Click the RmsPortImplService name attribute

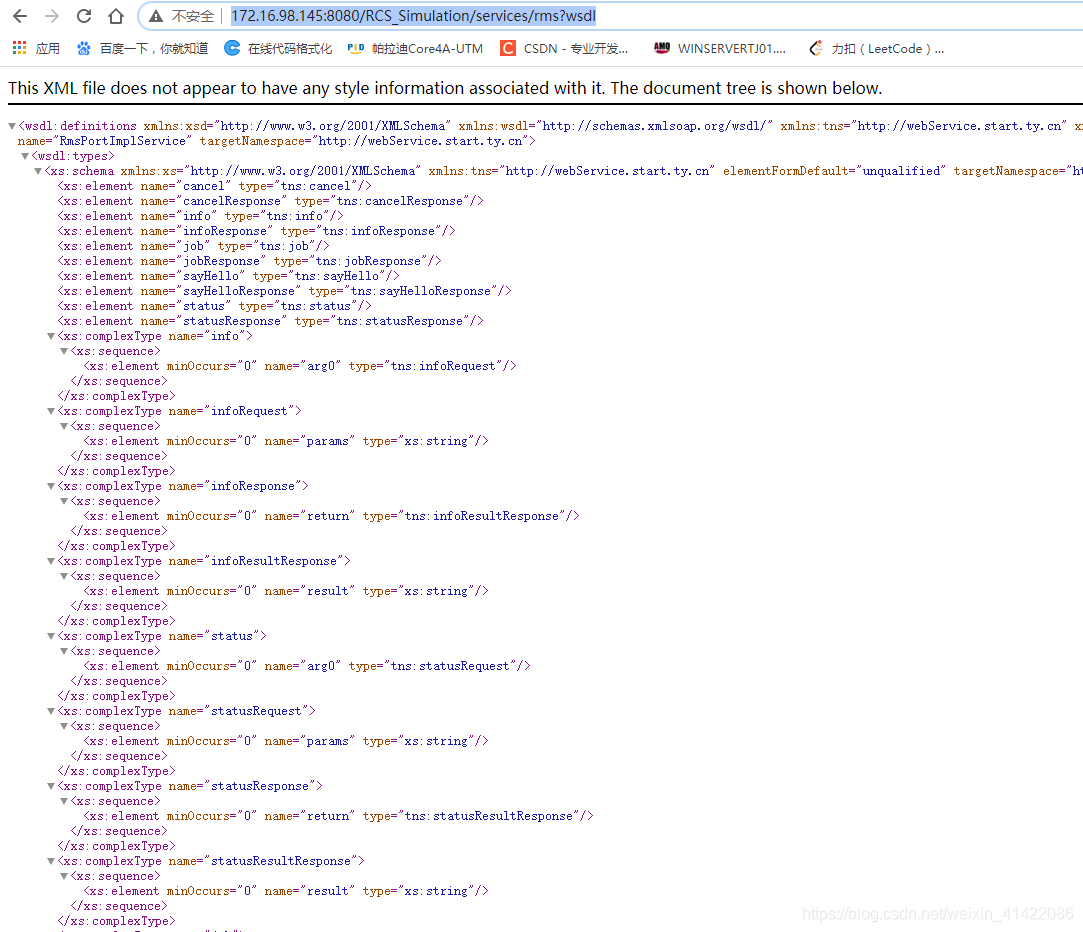[x=105, y=141]
